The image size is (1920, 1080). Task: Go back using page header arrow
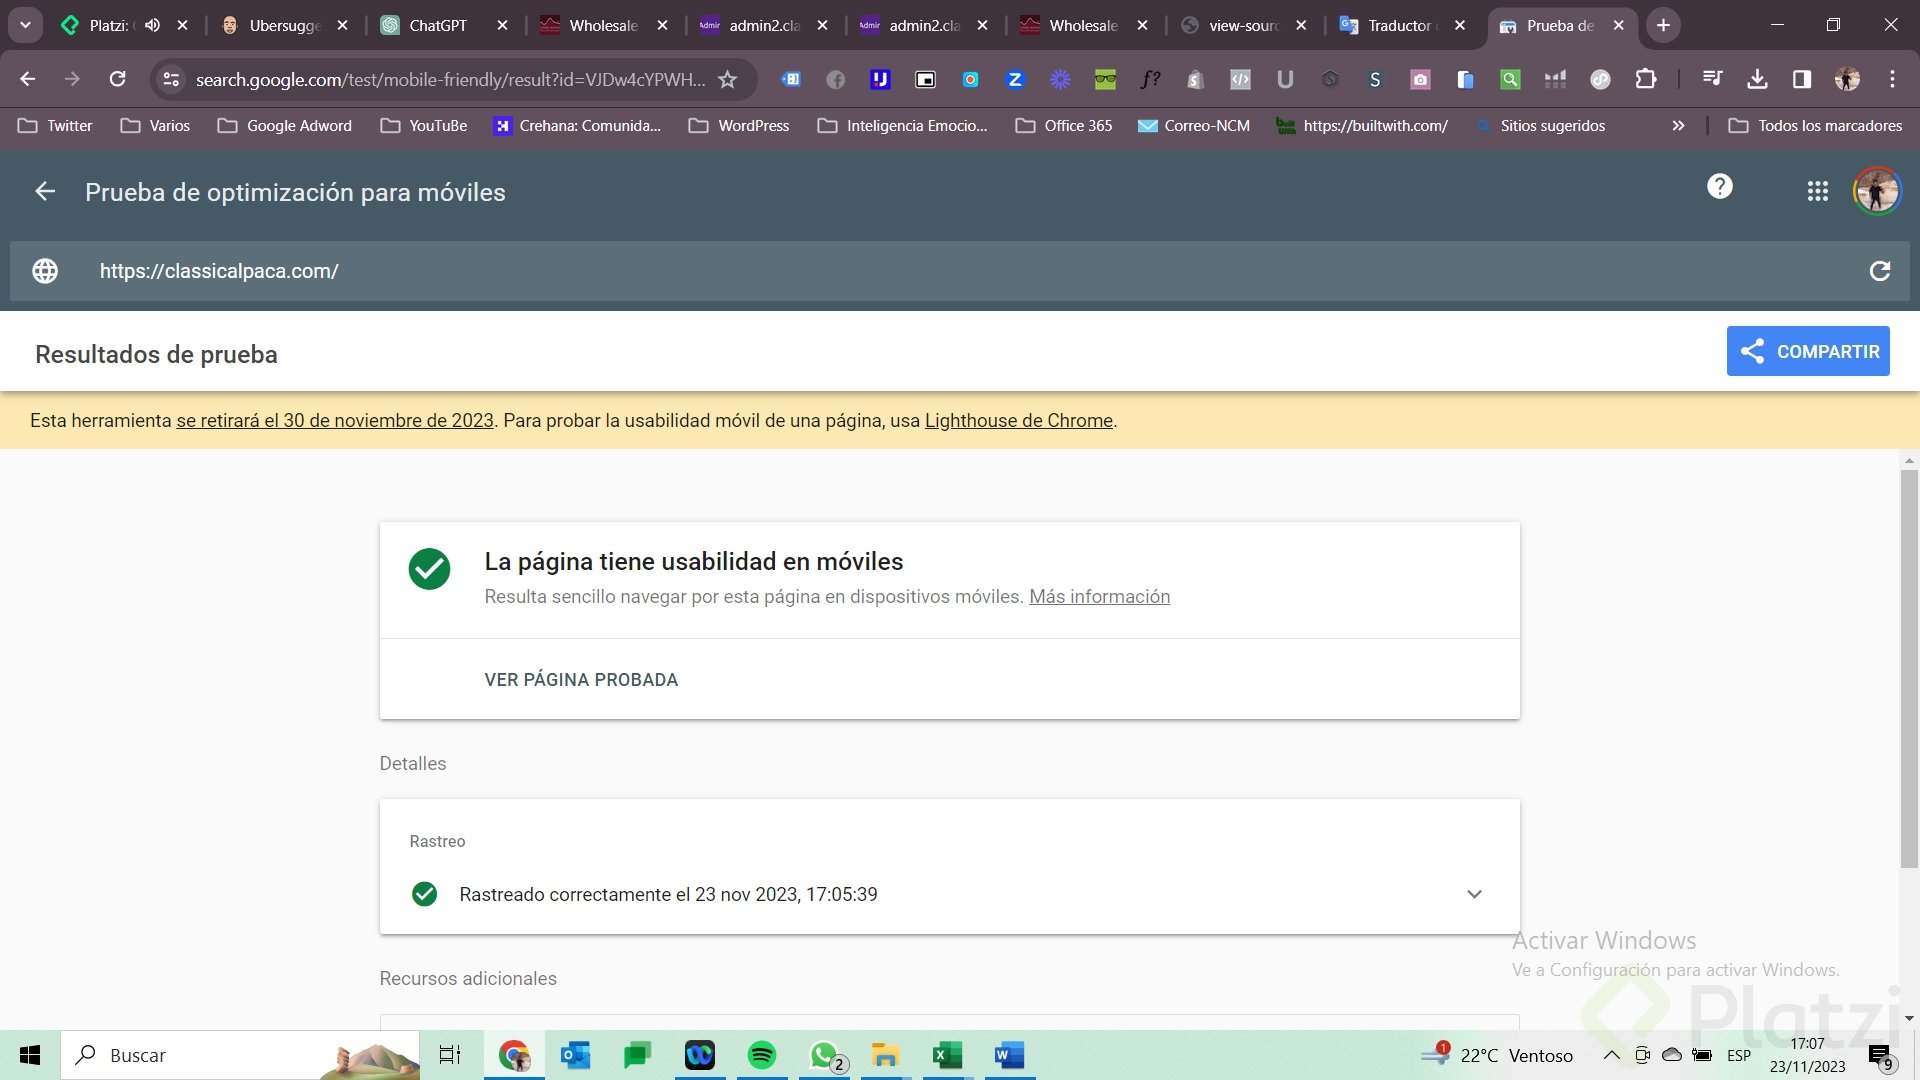coord(45,191)
